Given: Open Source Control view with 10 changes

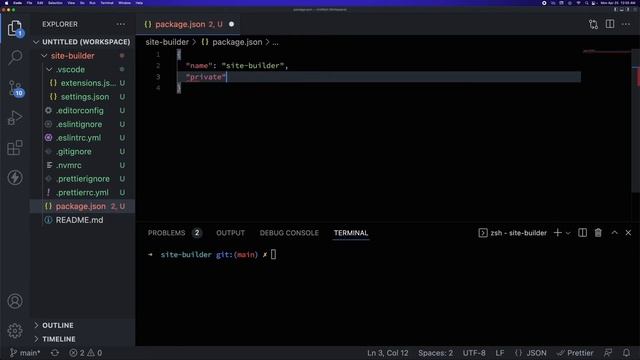Looking at the screenshot, I should [16, 88].
